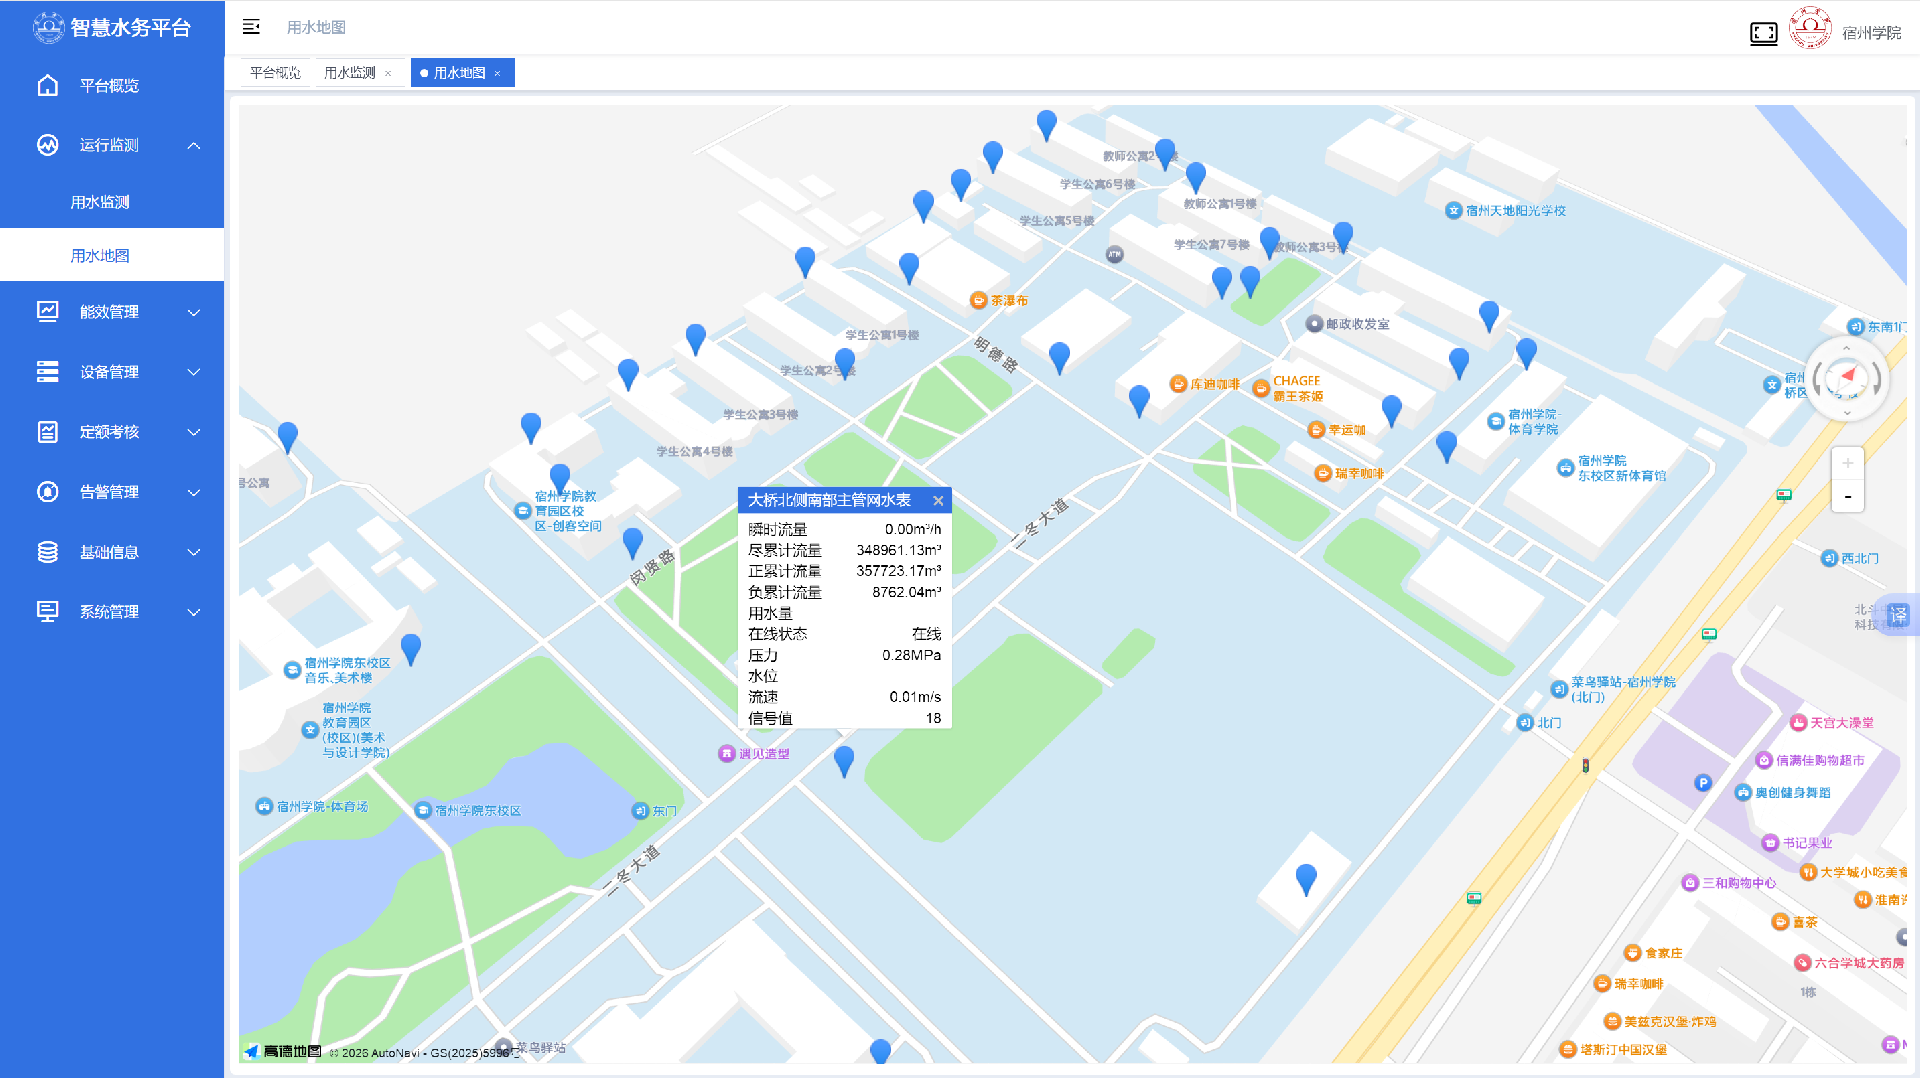Zoom out the map with minus button
1920x1078 pixels.
tap(1847, 497)
